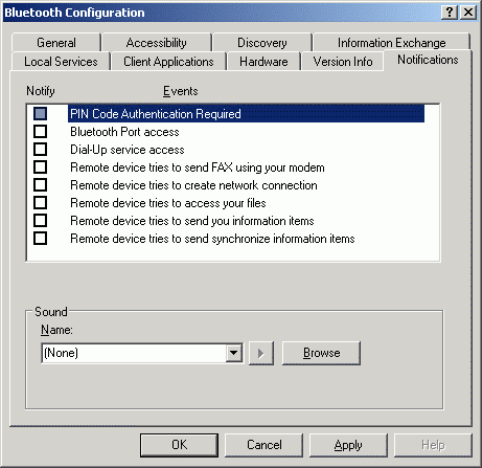
Task: Check Dial-Up service access box
Action: tap(40, 149)
